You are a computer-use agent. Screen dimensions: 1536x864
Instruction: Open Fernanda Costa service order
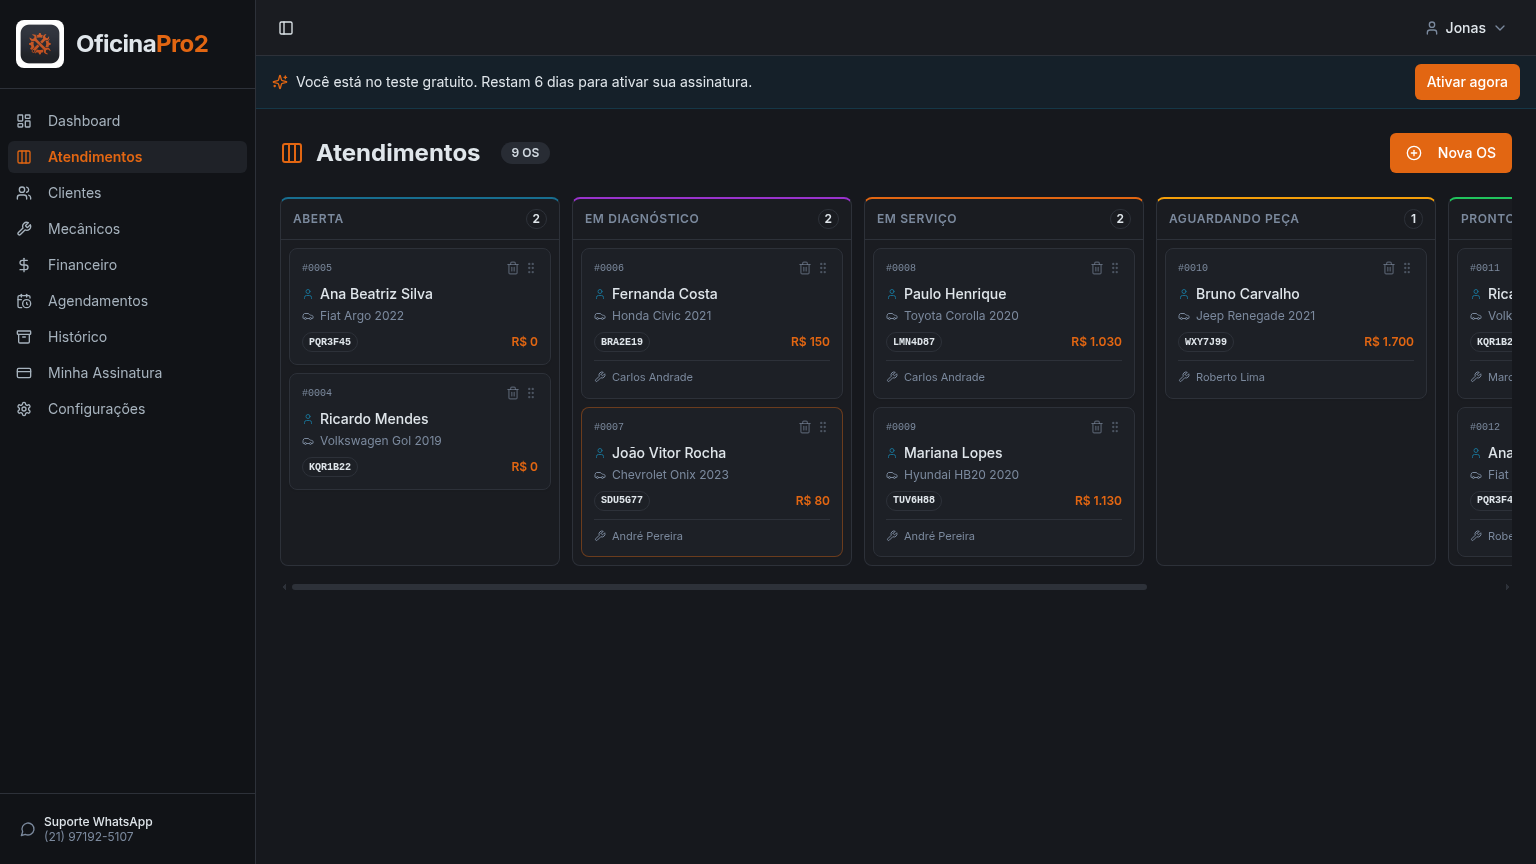712,323
